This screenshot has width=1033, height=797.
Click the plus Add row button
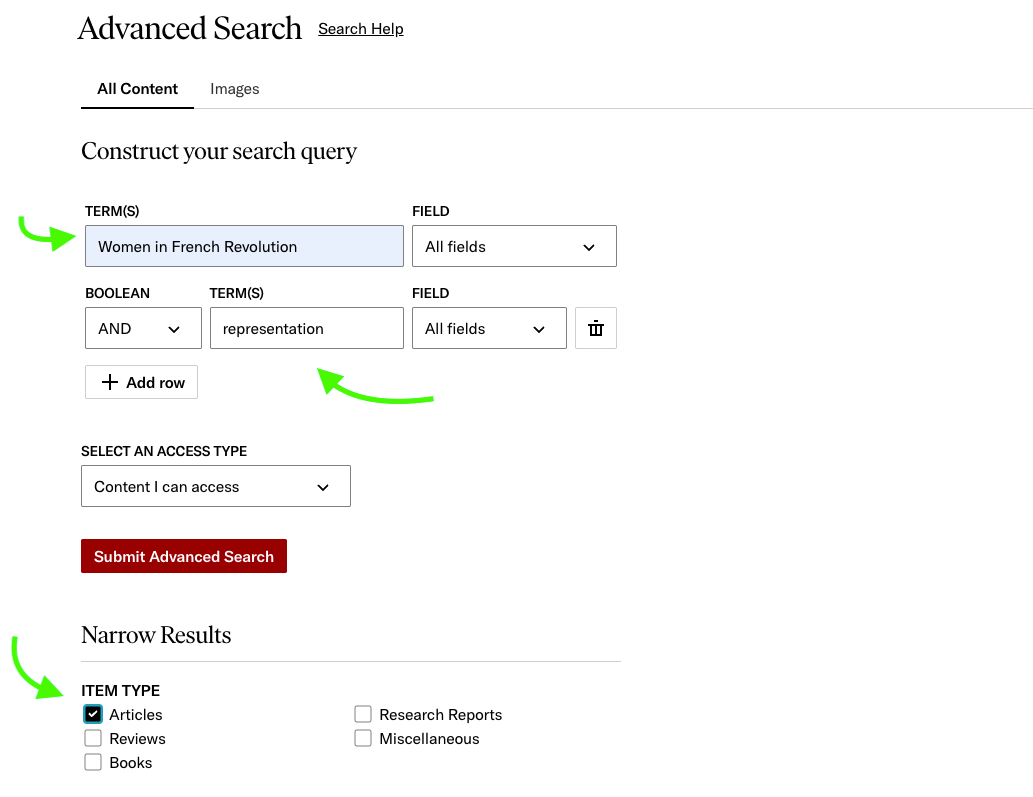141,382
